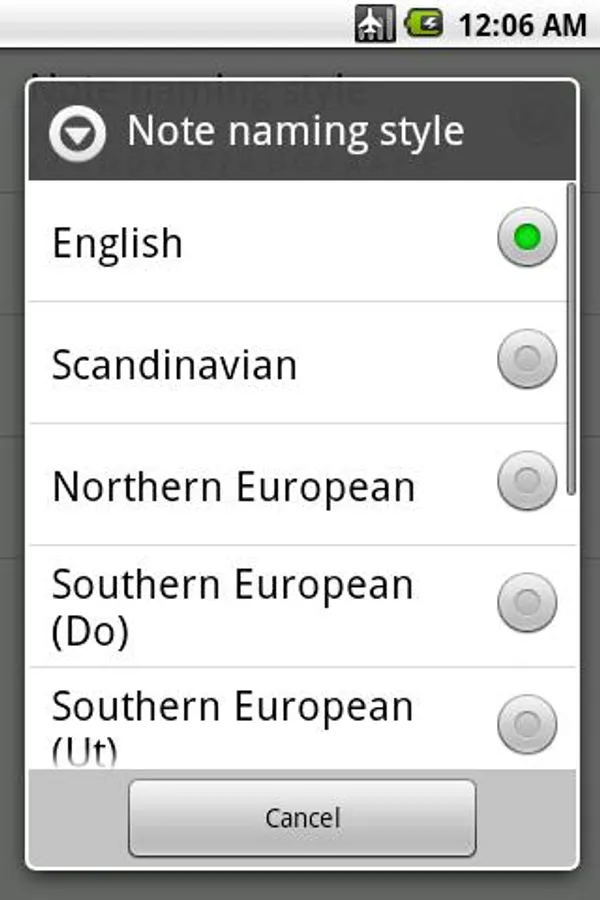This screenshot has width=600, height=900.
Task: Tap the battery charging icon
Action: (423, 23)
